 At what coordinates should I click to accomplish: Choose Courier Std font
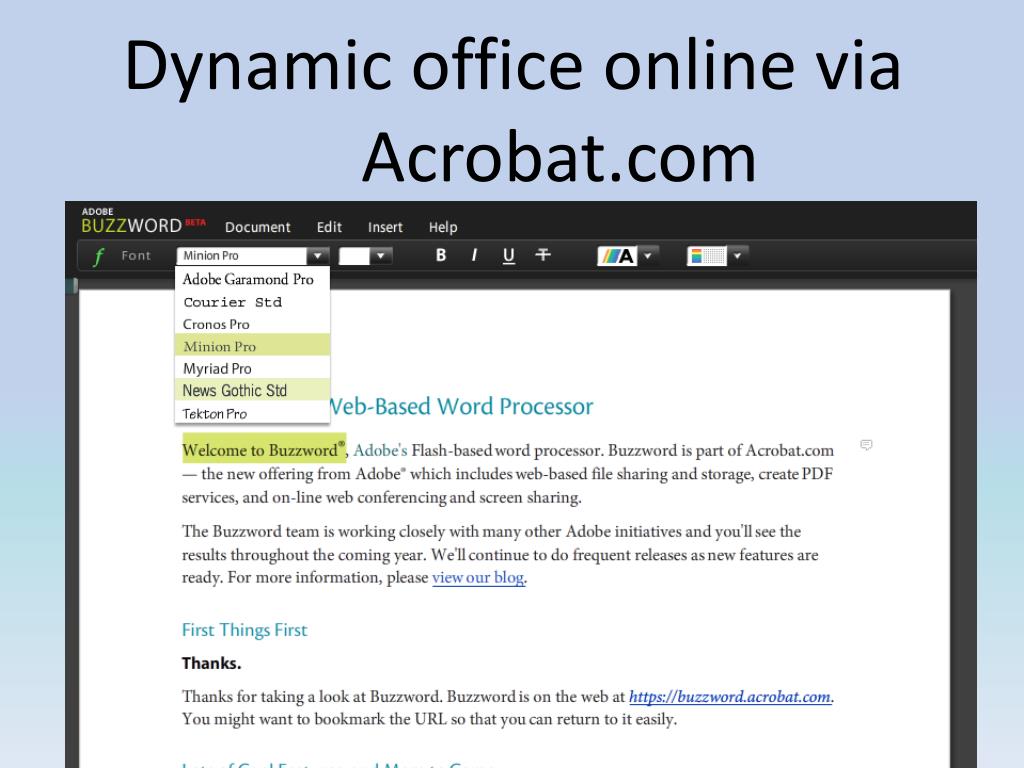pos(252,302)
